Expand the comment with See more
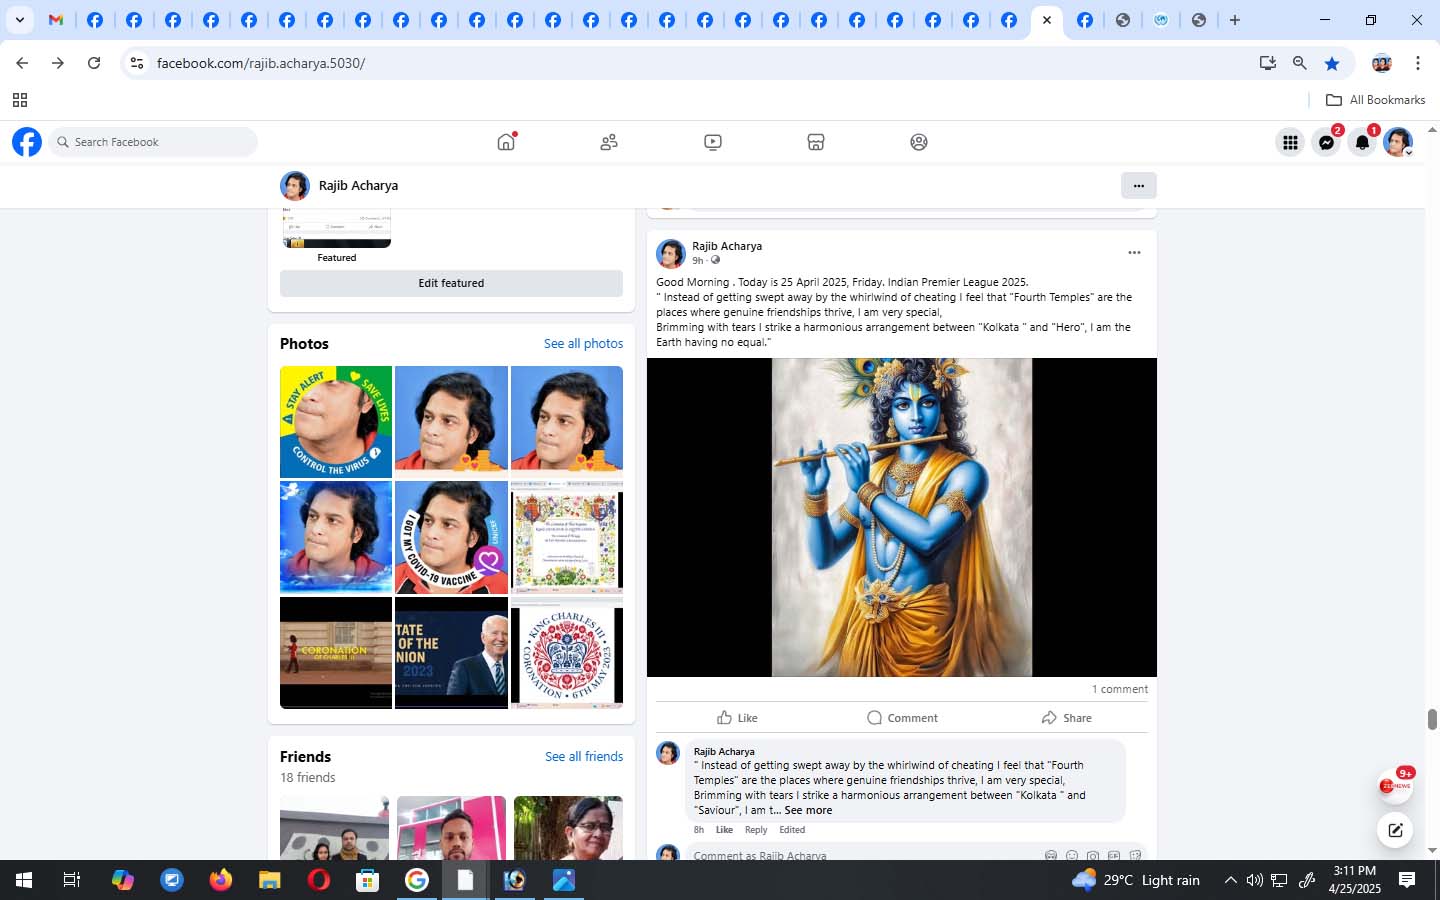The width and height of the screenshot is (1440, 900). pos(808,810)
